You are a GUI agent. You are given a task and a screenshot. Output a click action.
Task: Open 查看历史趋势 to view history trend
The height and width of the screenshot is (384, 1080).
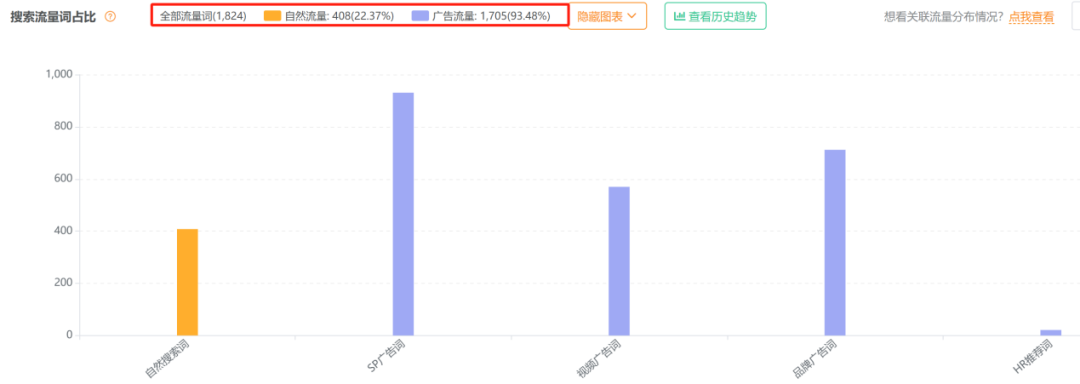point(715,17)
